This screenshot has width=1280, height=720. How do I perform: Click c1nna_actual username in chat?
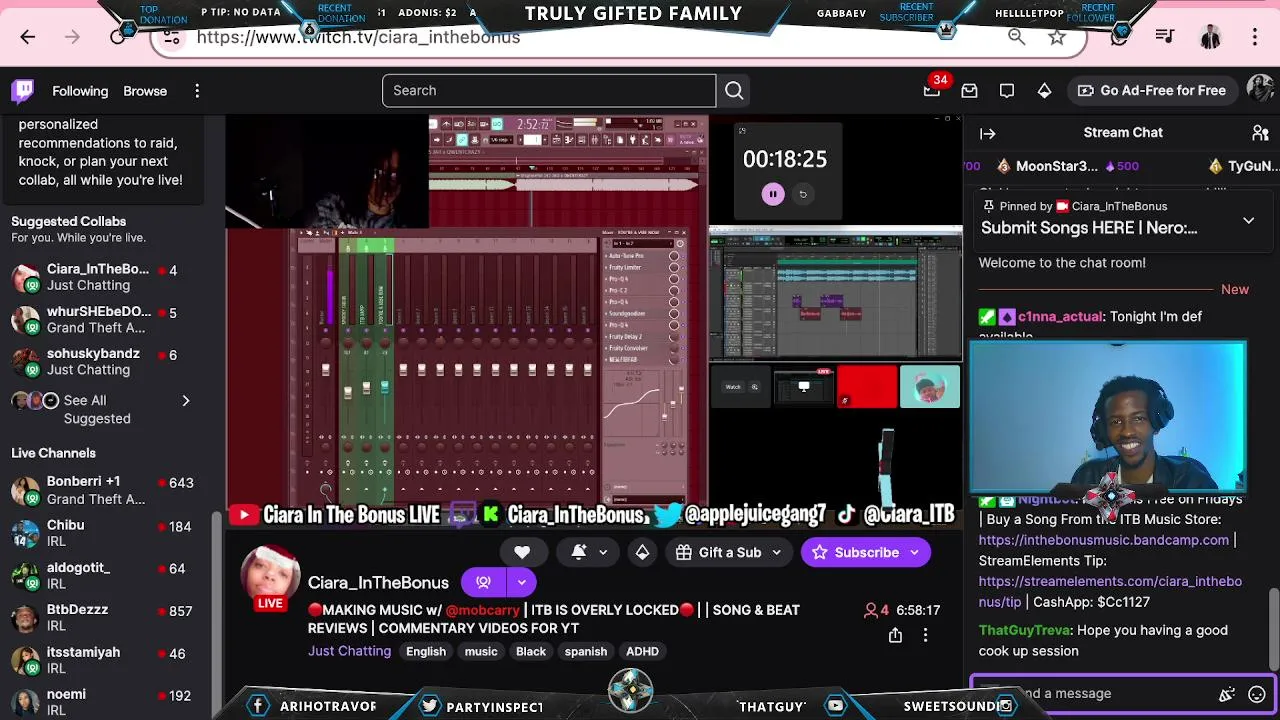pos(1060,317)
